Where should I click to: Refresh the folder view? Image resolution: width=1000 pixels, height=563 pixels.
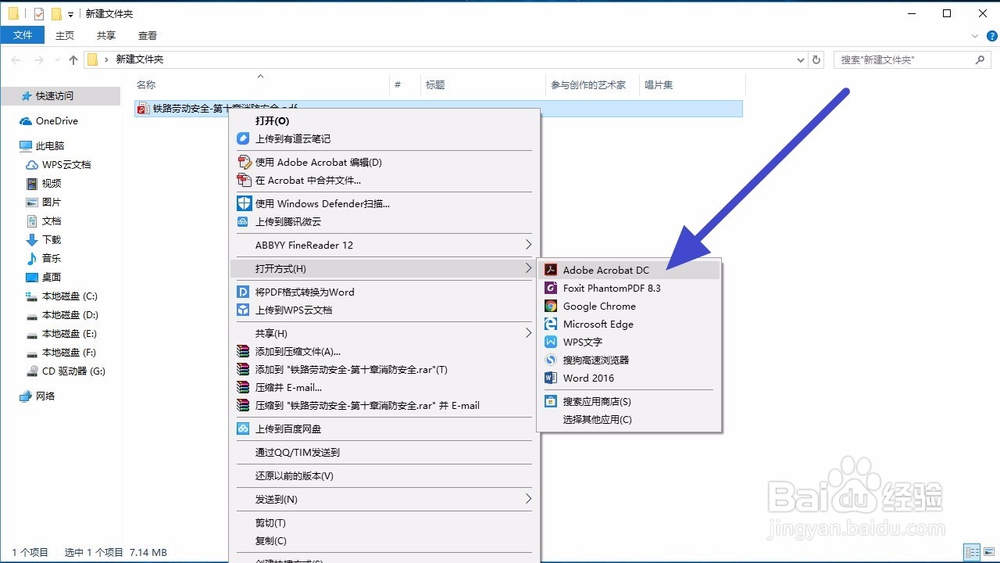point(816,59)
